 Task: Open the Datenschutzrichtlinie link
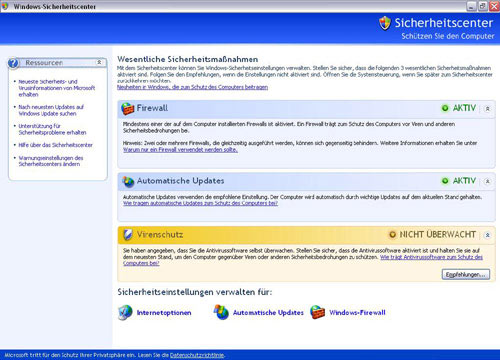coord(197,355)
